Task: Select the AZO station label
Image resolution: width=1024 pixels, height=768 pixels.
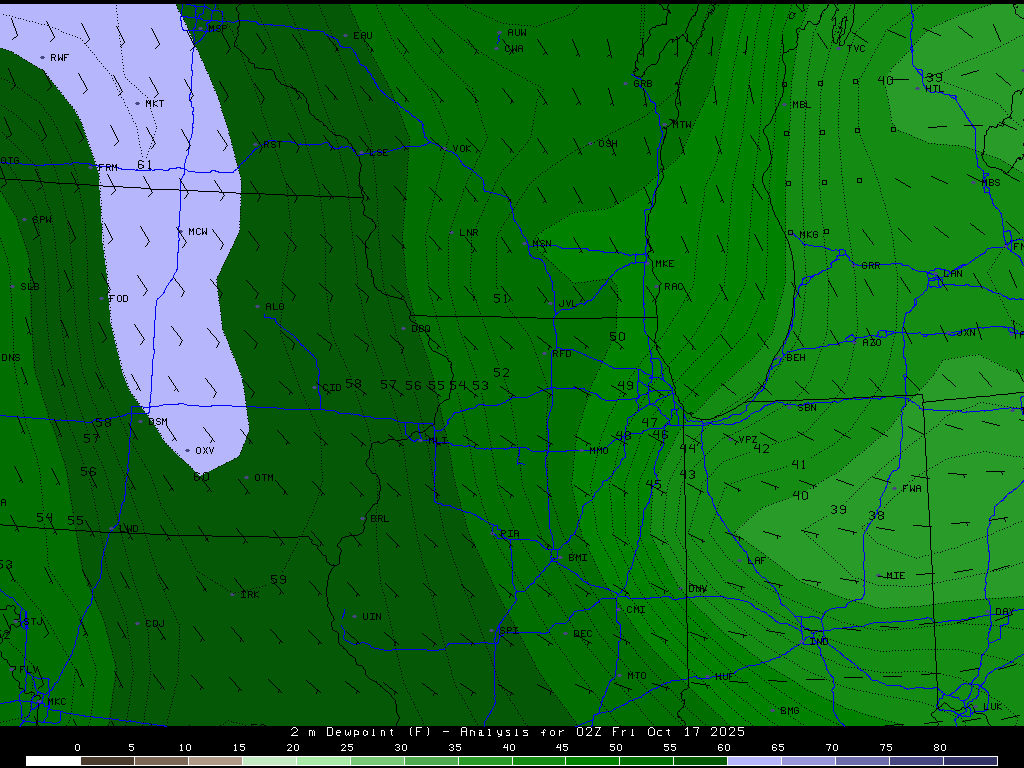Action: tap(872, 342)
